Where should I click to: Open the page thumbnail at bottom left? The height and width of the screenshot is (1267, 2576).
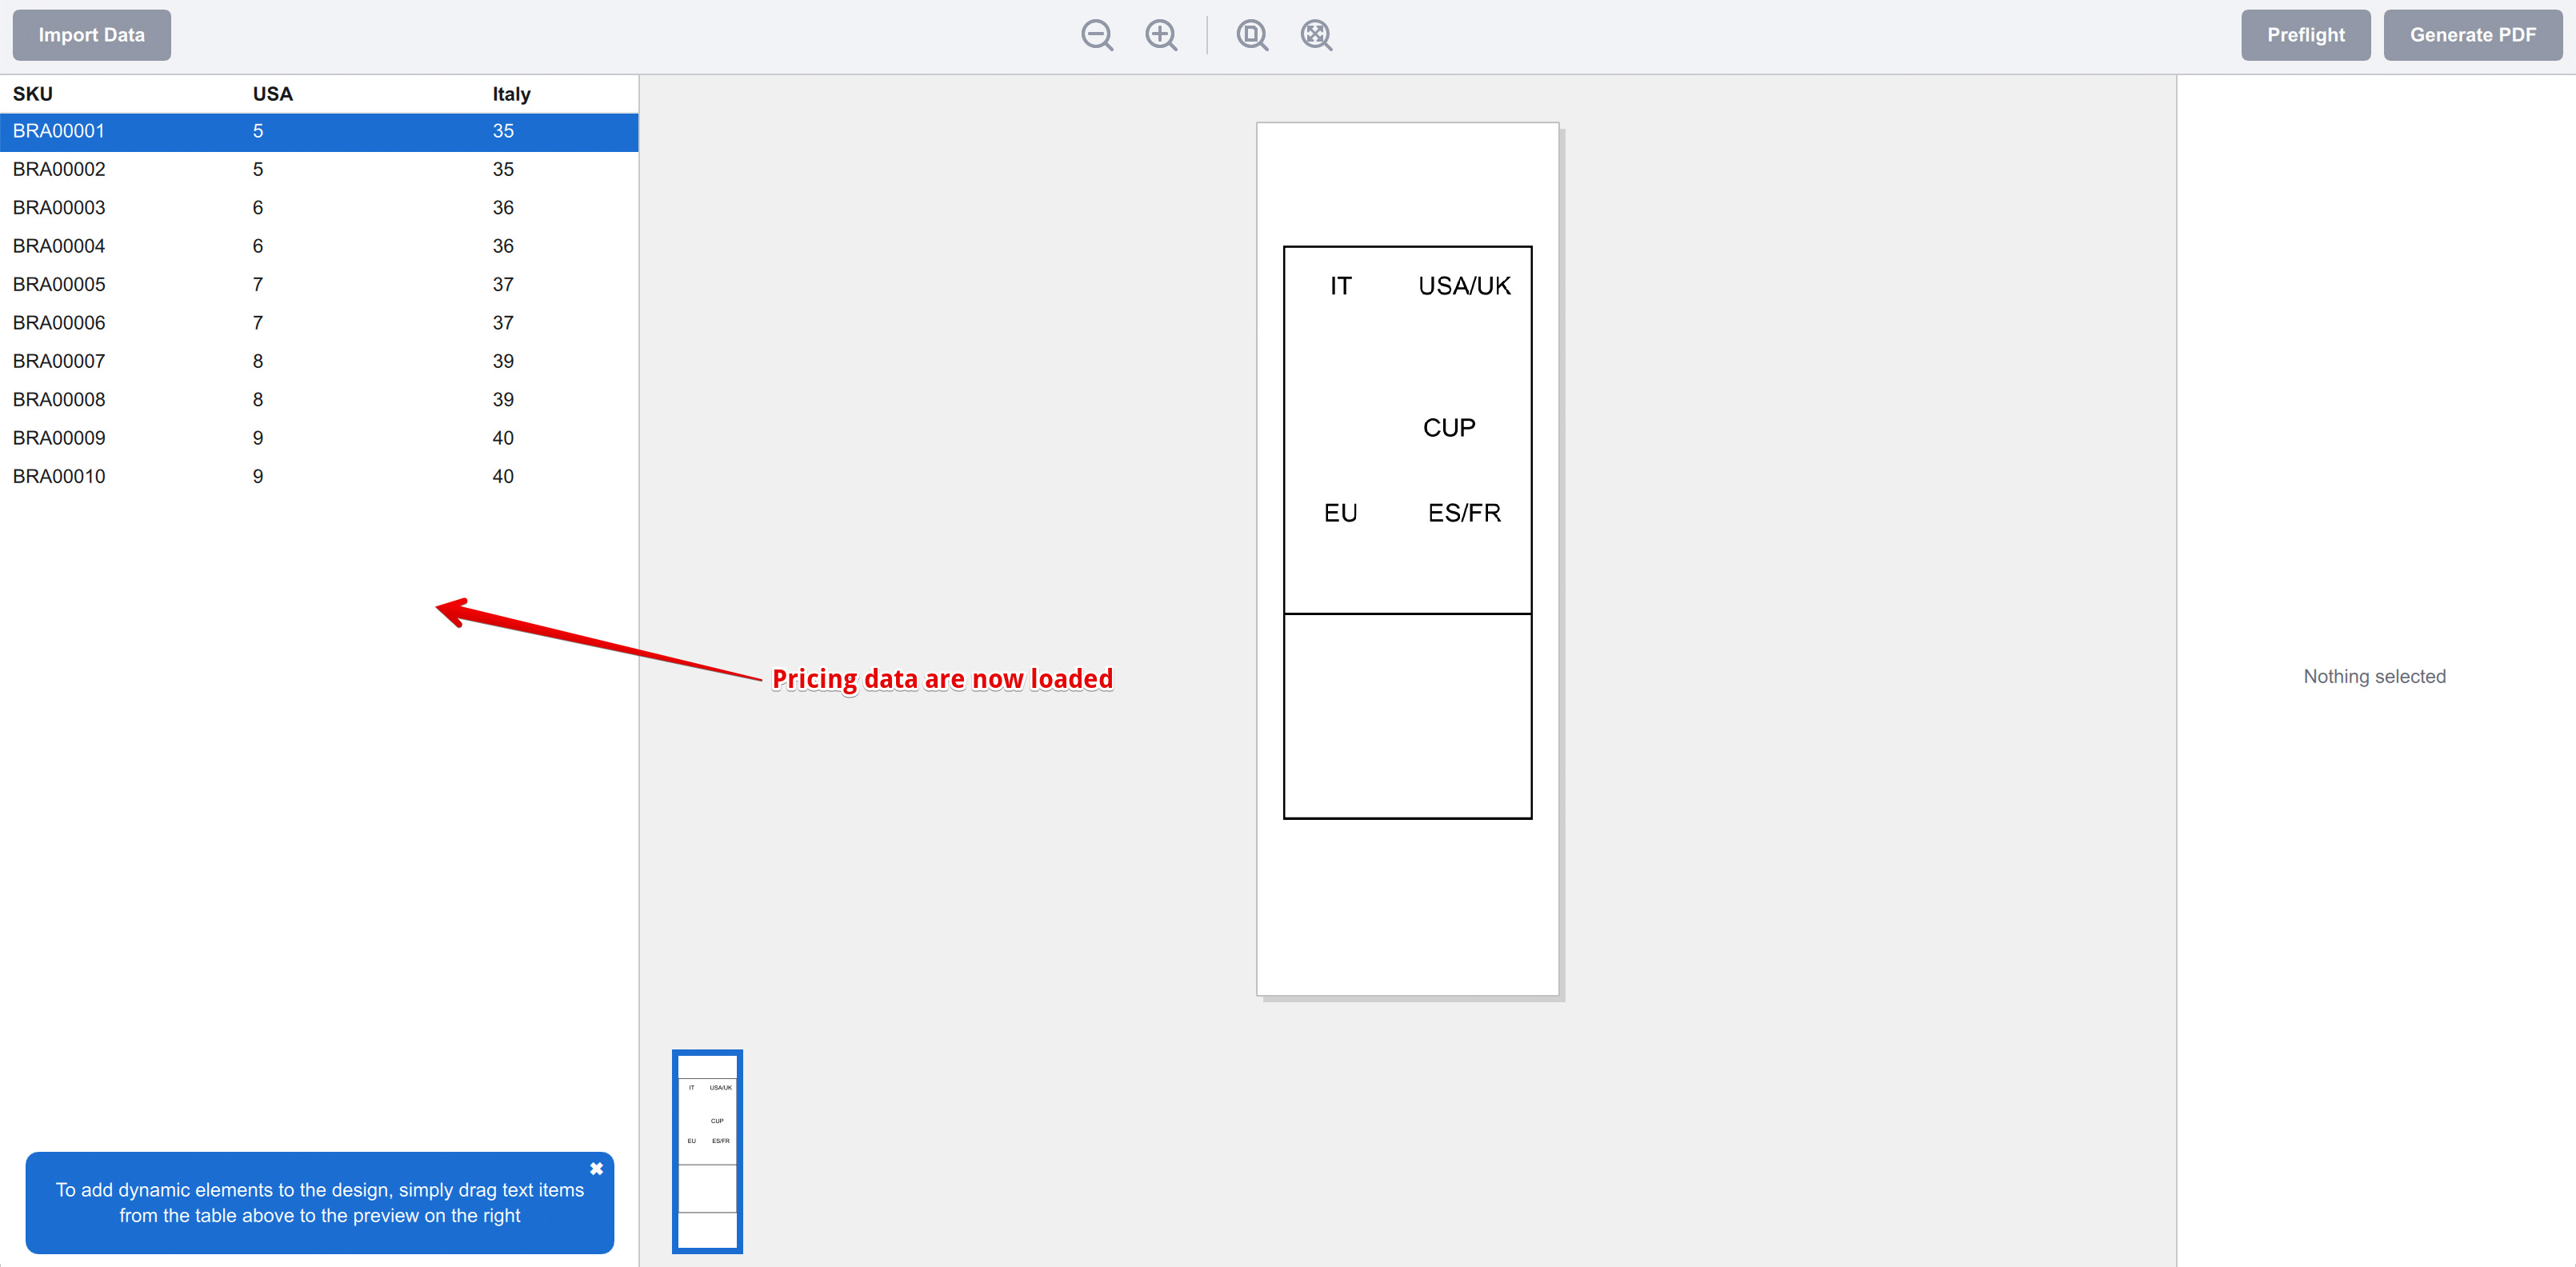707,1152
